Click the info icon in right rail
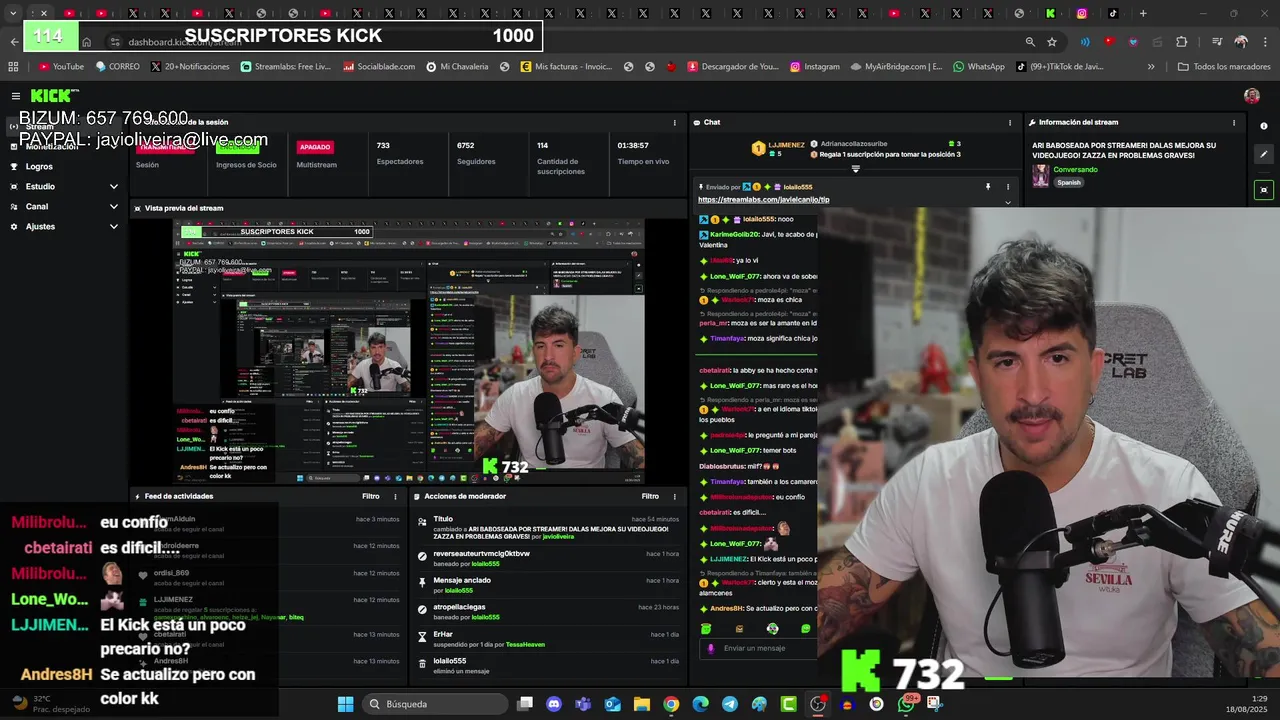1280x720 pixels. point(1264,125)
